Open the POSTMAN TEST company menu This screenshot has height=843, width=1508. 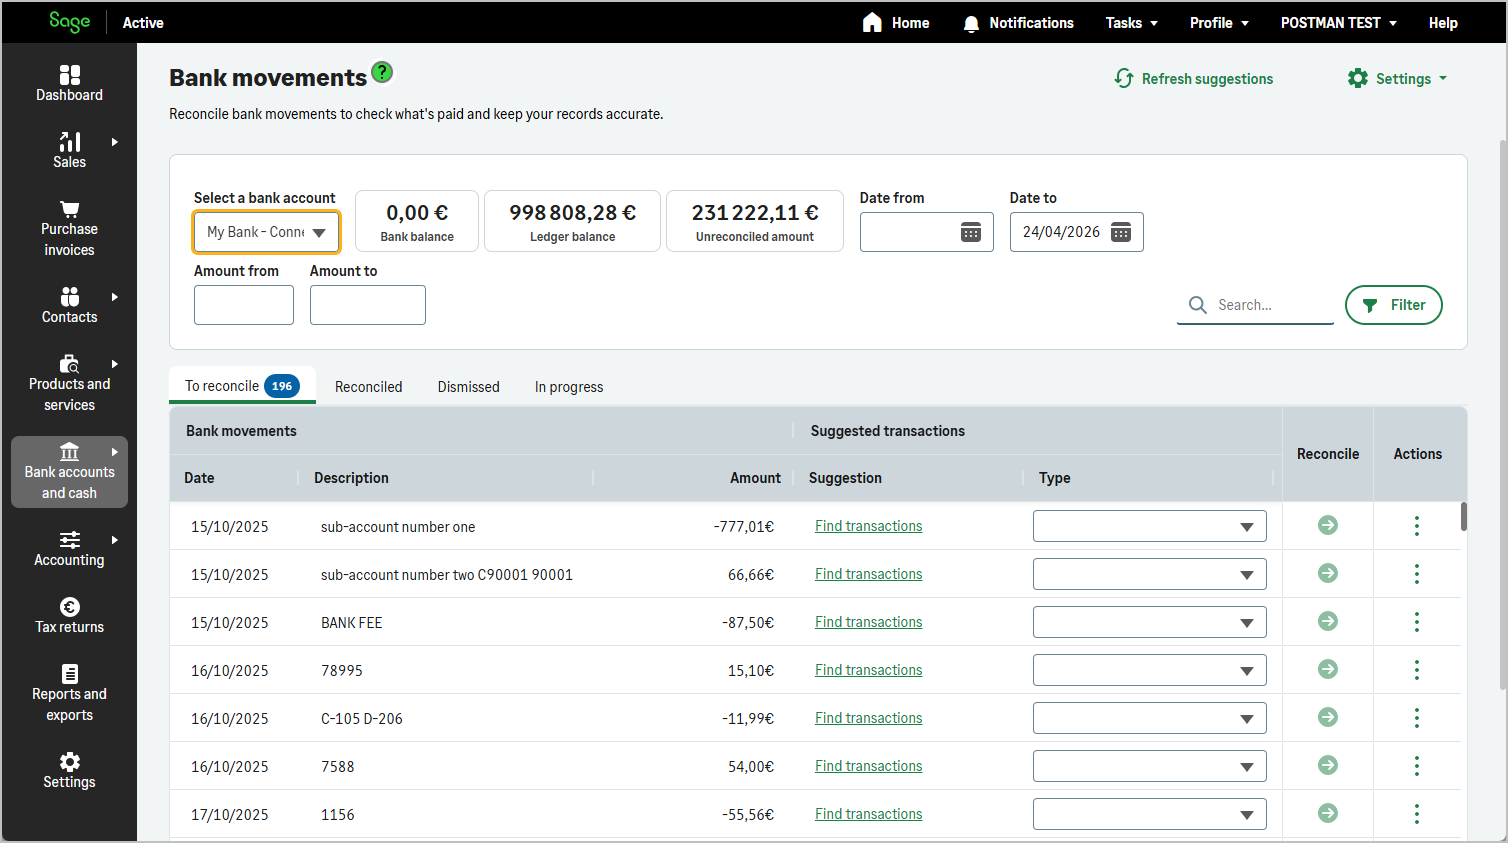(1338, 23)
